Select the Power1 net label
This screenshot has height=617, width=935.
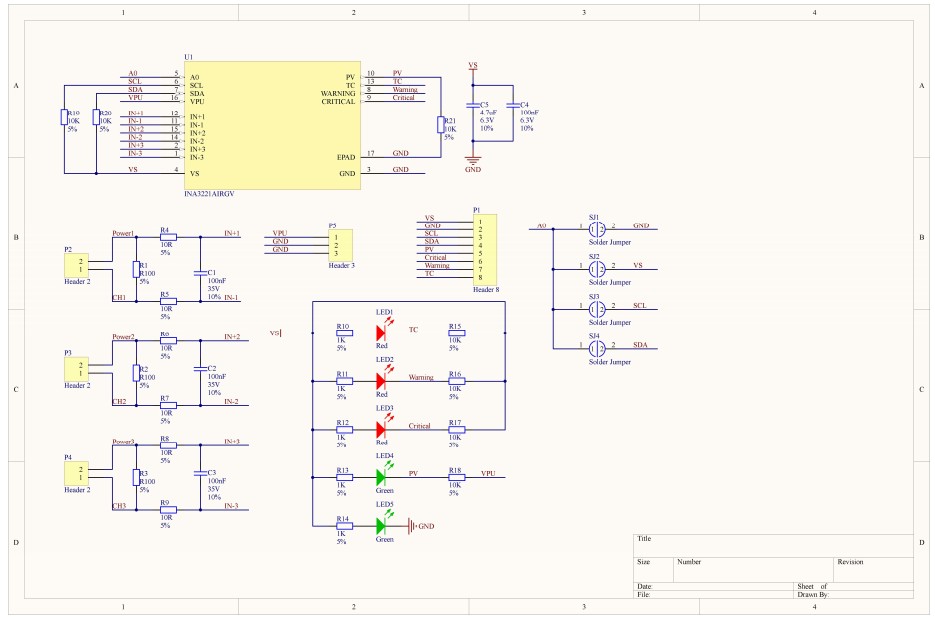(x=123, y=233)
